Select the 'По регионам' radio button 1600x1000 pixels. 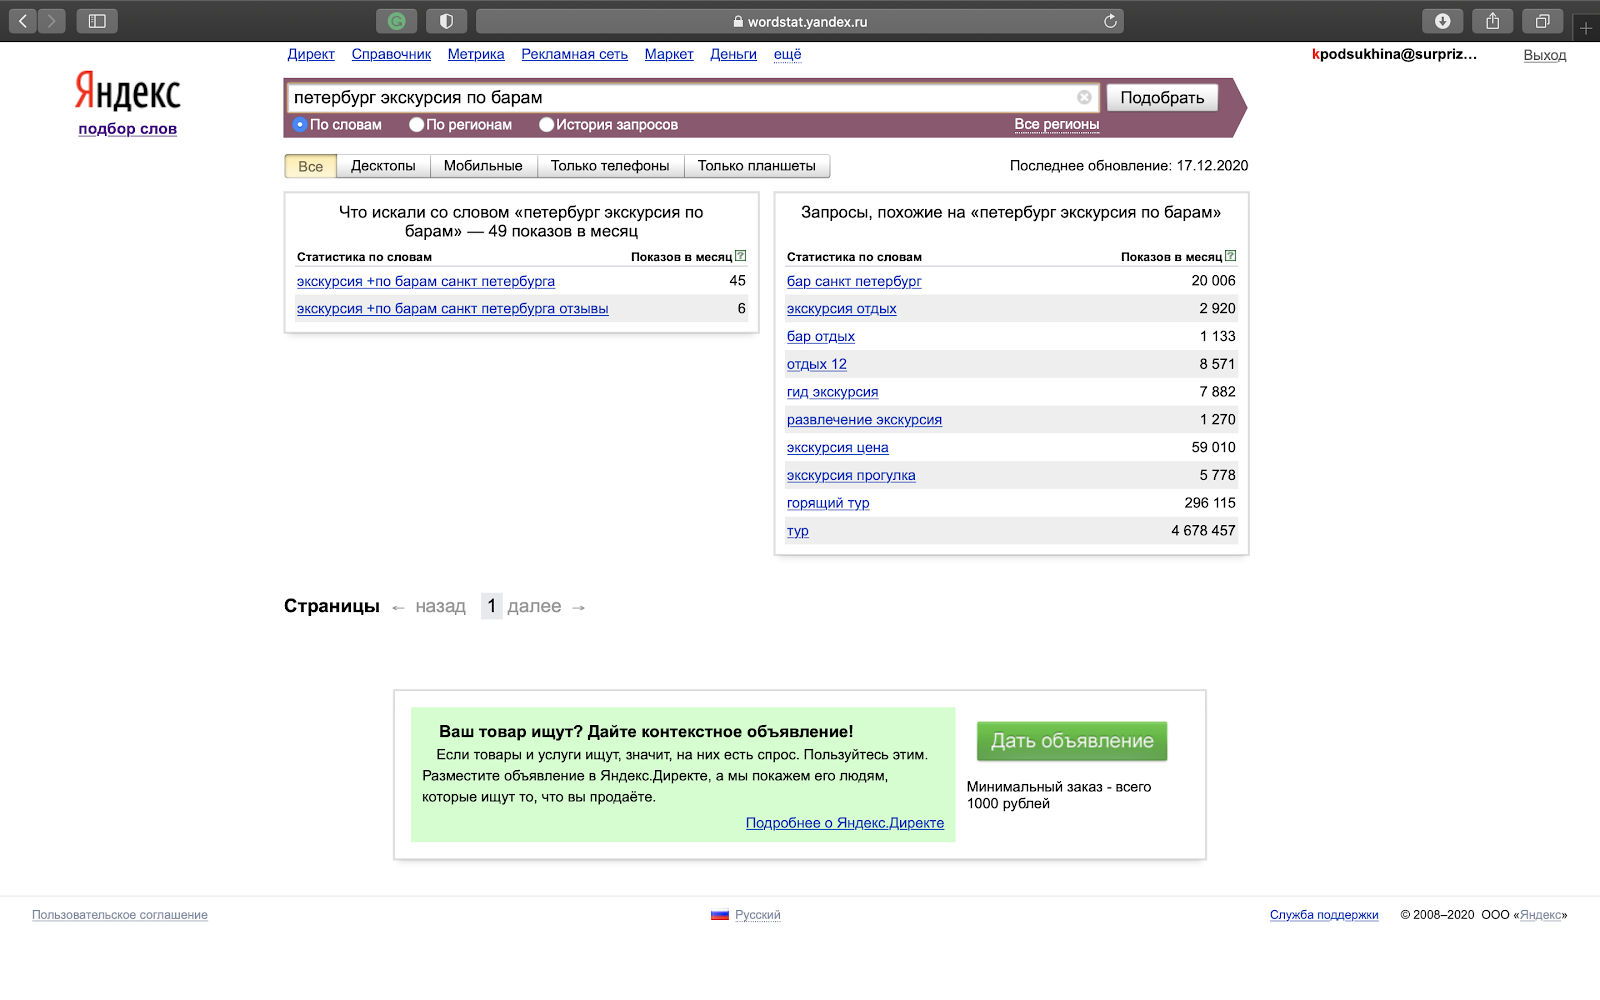(x=417, y=125)
